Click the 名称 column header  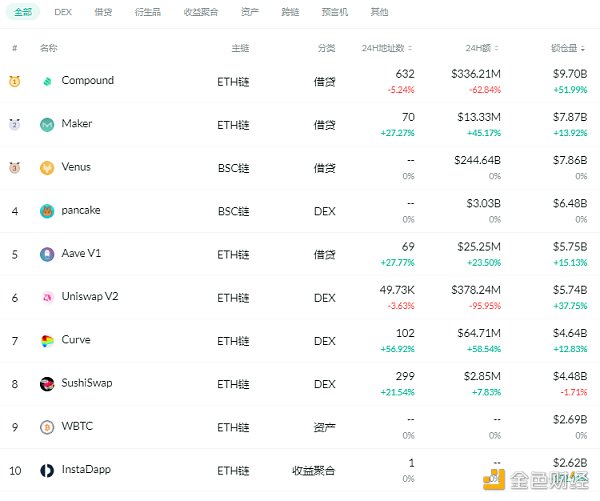coord(49,48)
